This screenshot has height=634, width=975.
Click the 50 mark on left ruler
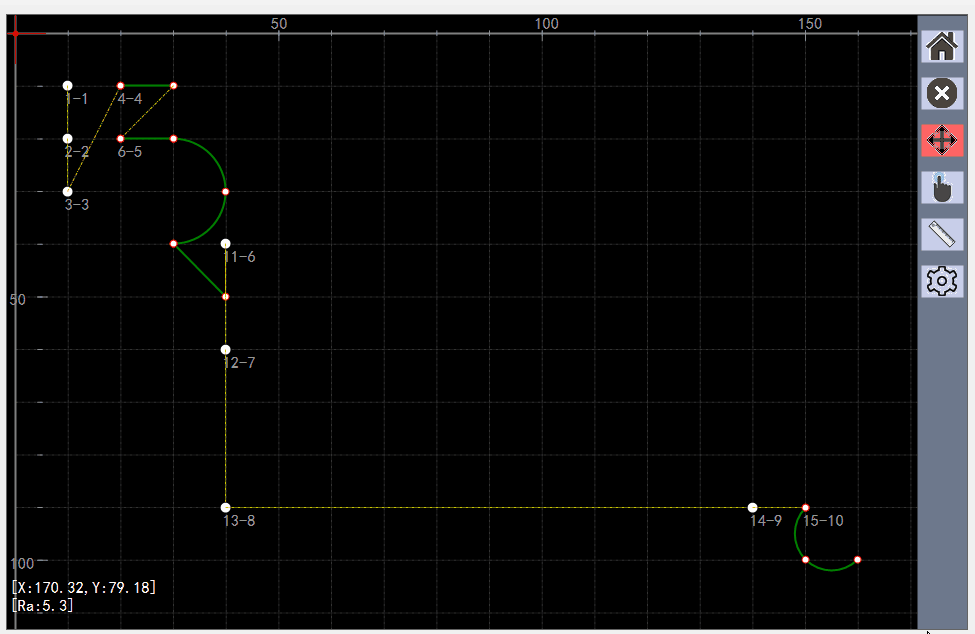tap(17, 300)
